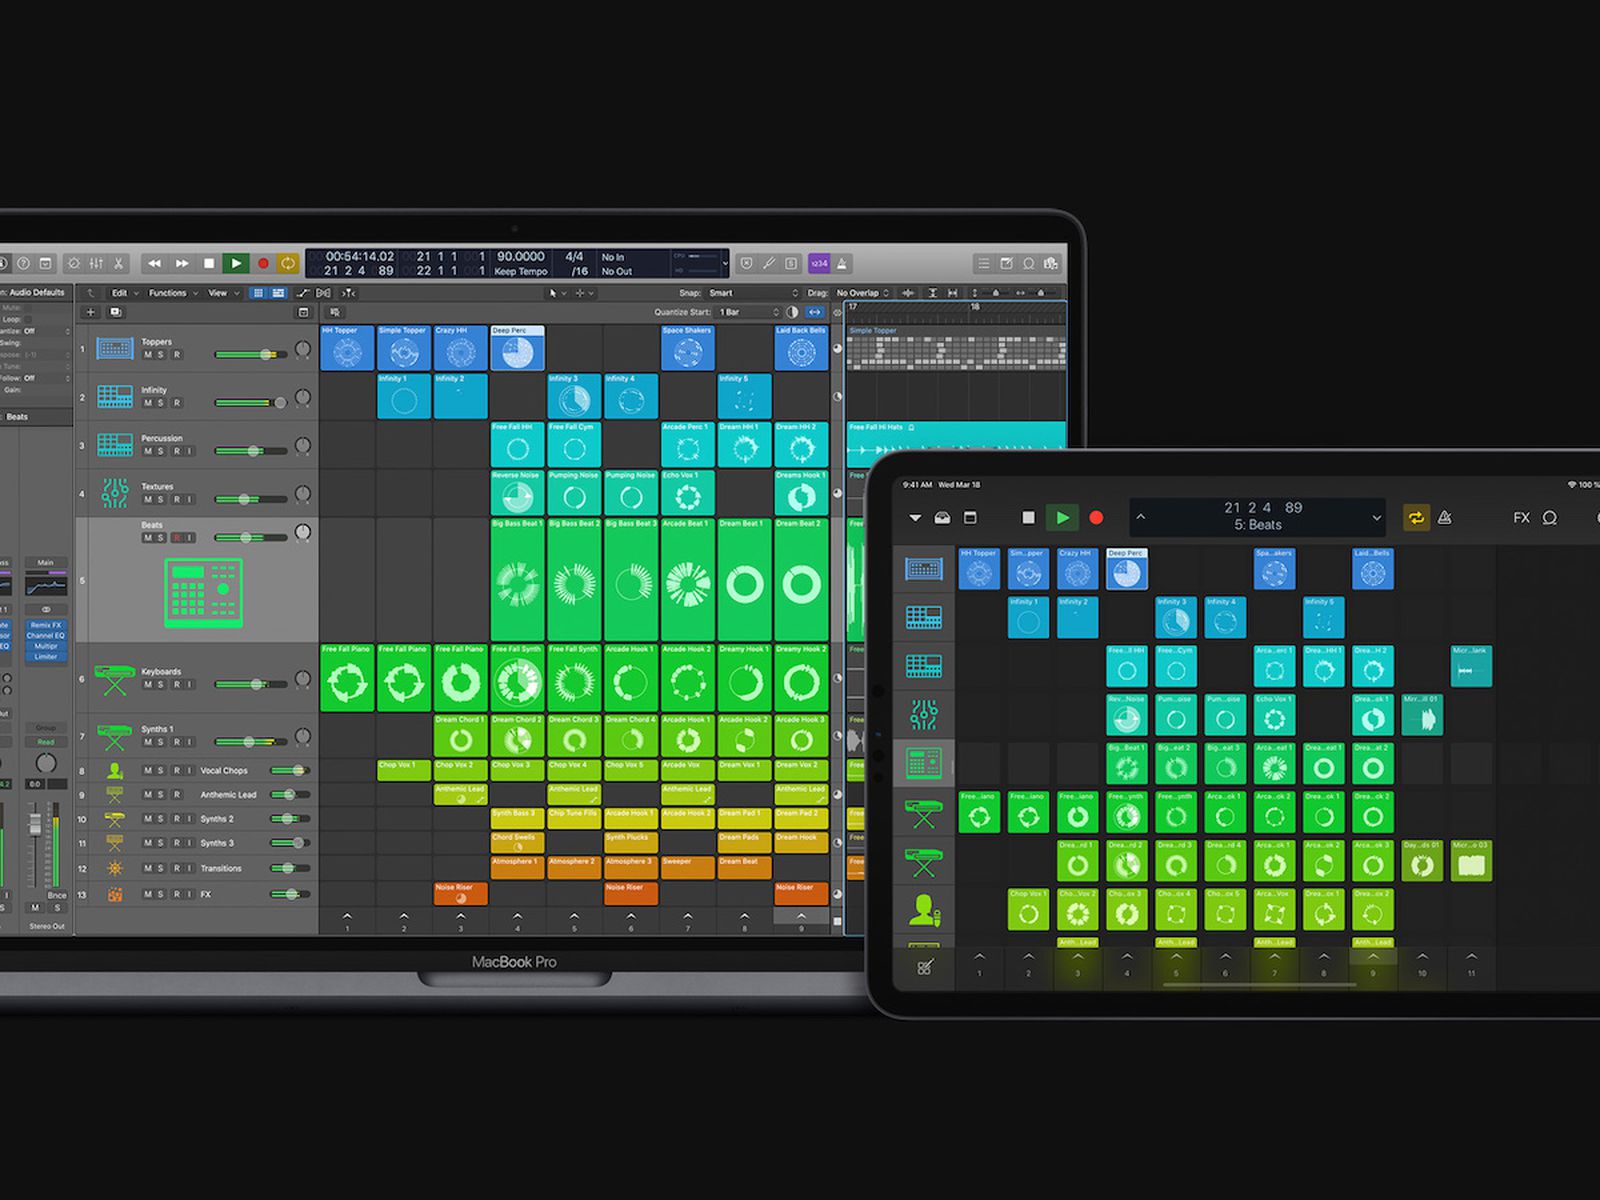Image resolution: width=1600 pixels, height=1200 pixels.
Task: Open the Functions menu in Tracks area
Action: coord(170,293)
